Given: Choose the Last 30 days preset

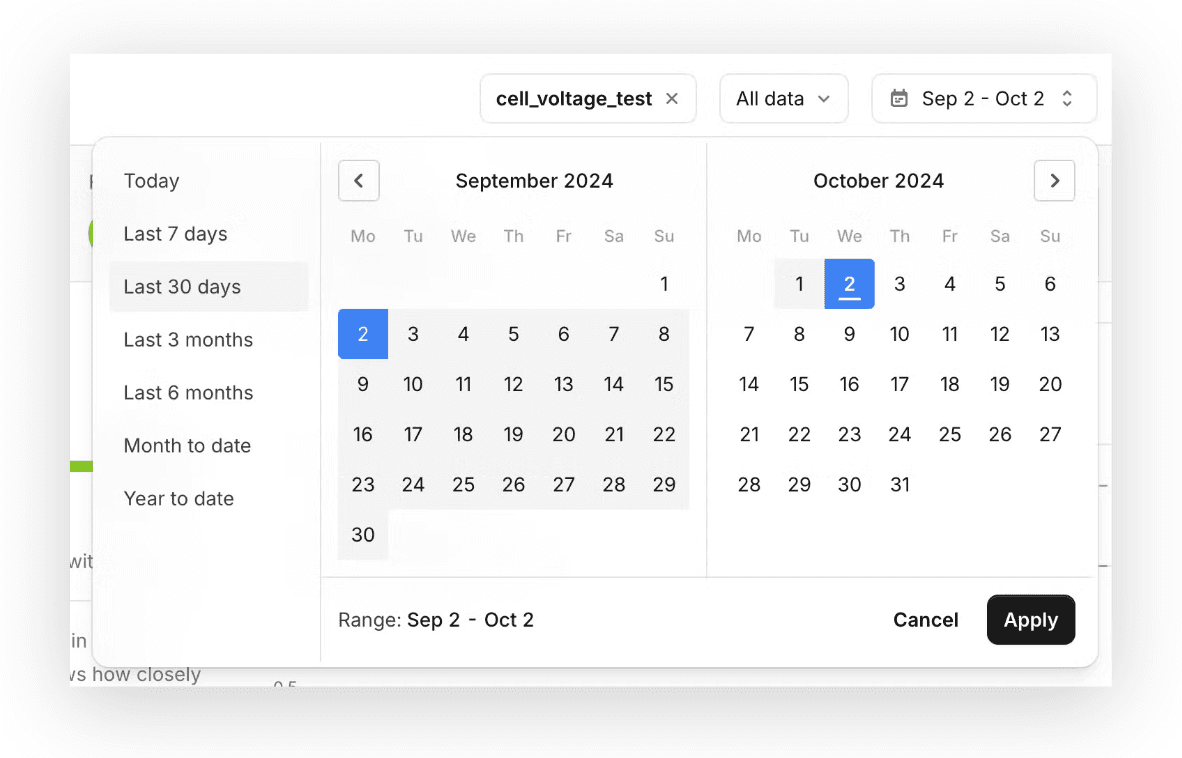Looking at the screenshot, I should point(182,286).
